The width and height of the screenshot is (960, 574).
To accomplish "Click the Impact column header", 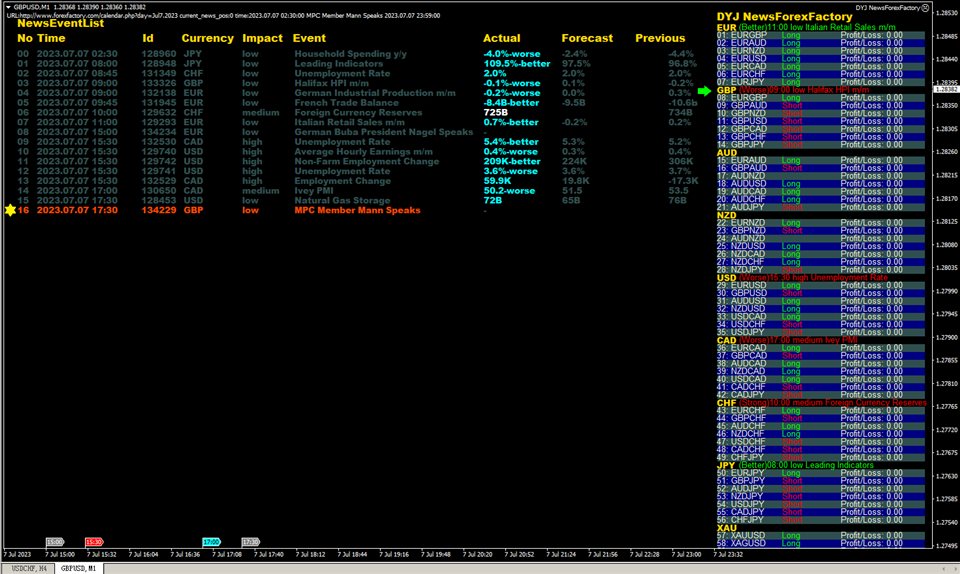I will point(263,38).
